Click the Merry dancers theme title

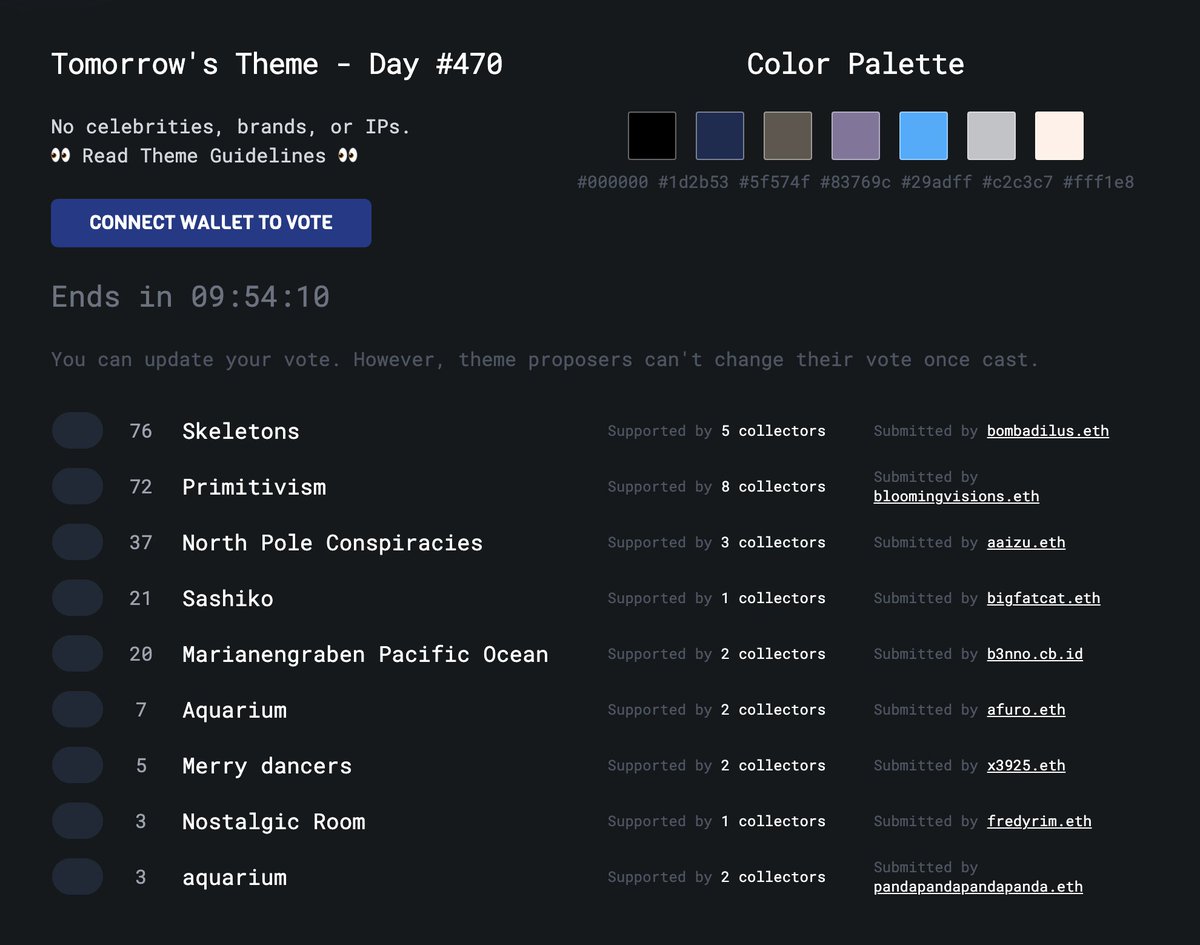267,766
